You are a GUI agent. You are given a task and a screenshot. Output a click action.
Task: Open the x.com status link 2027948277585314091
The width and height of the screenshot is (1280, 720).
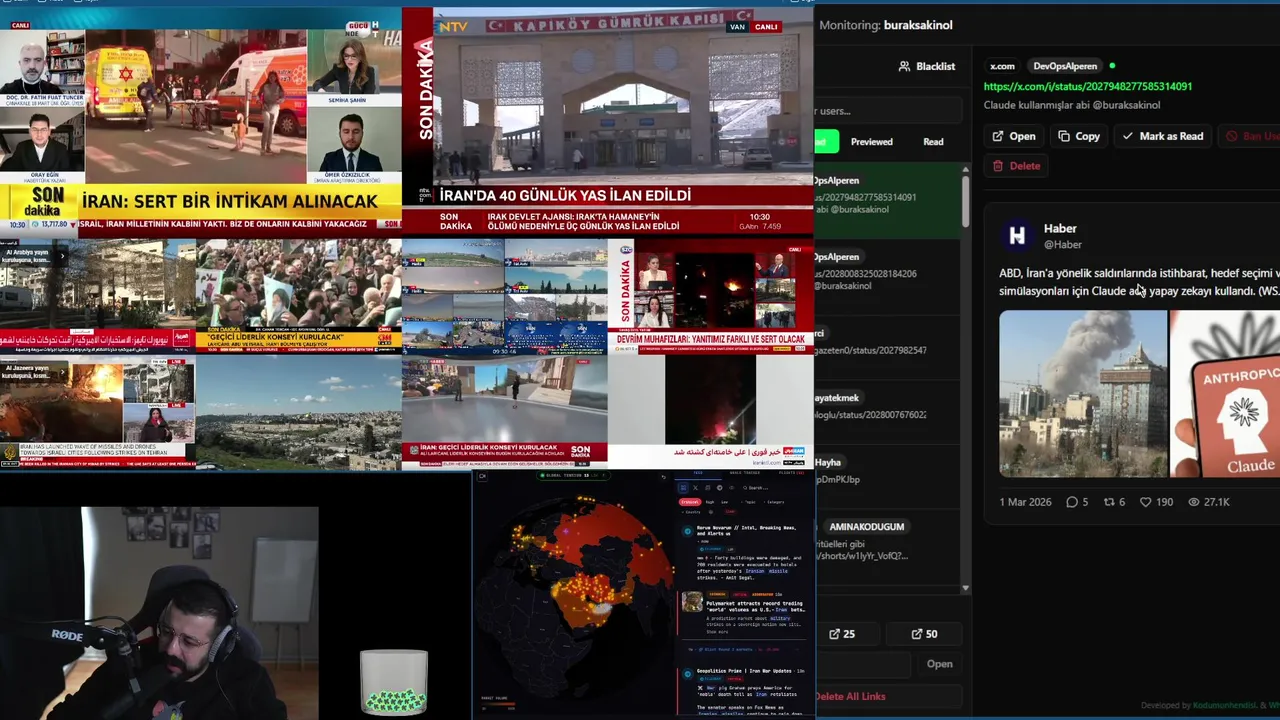pos(1088,86)
